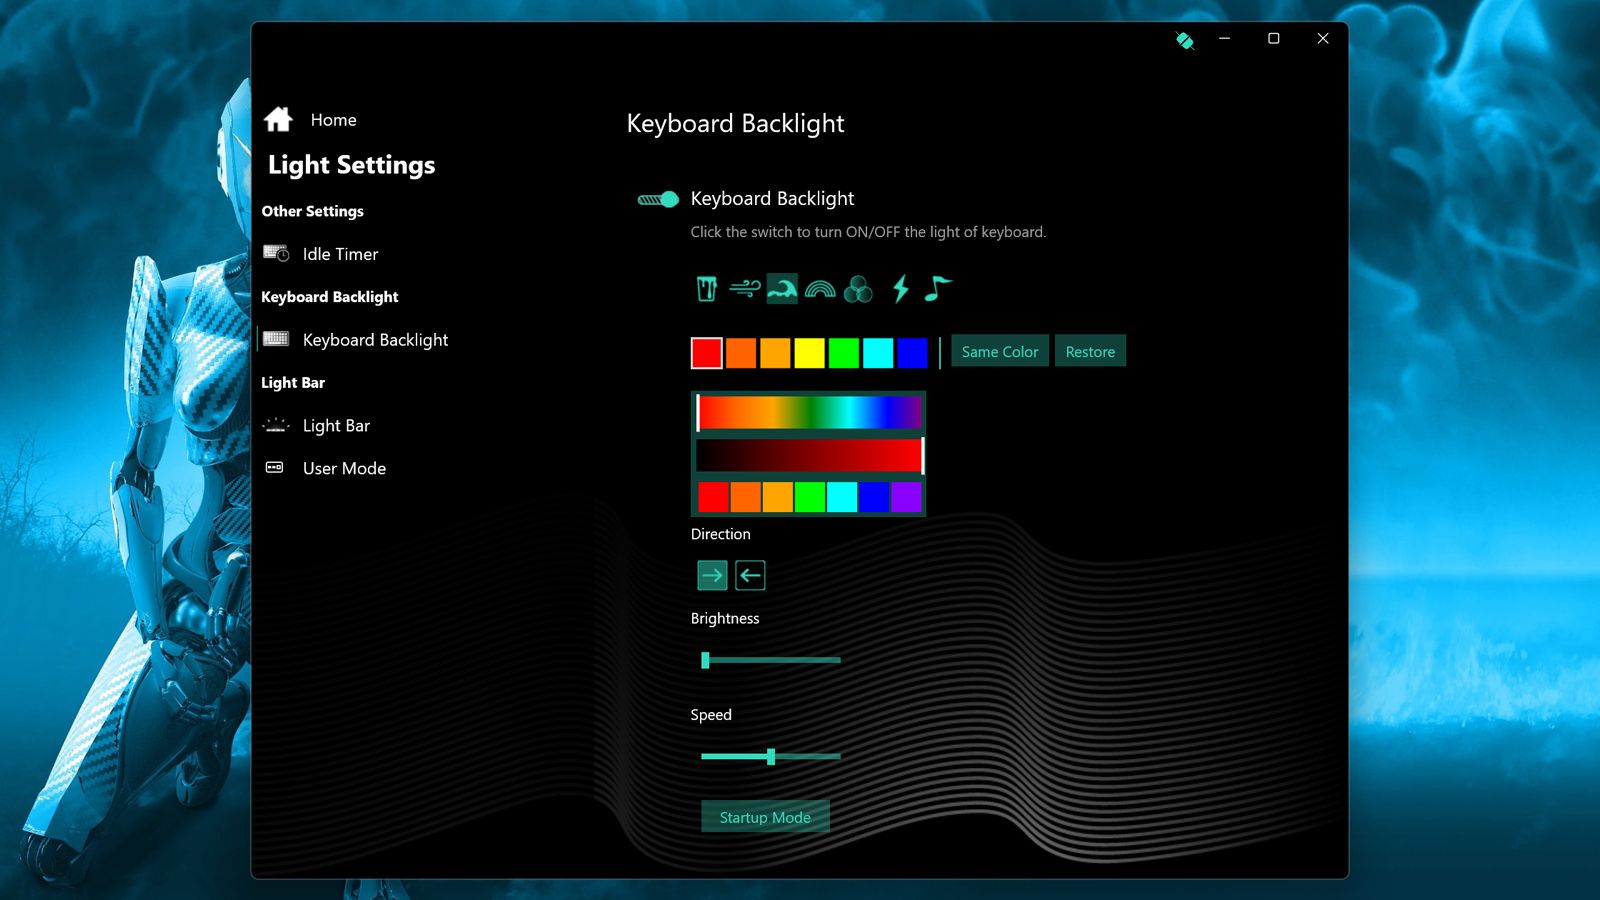Click the Restore button

[1090, 351]
